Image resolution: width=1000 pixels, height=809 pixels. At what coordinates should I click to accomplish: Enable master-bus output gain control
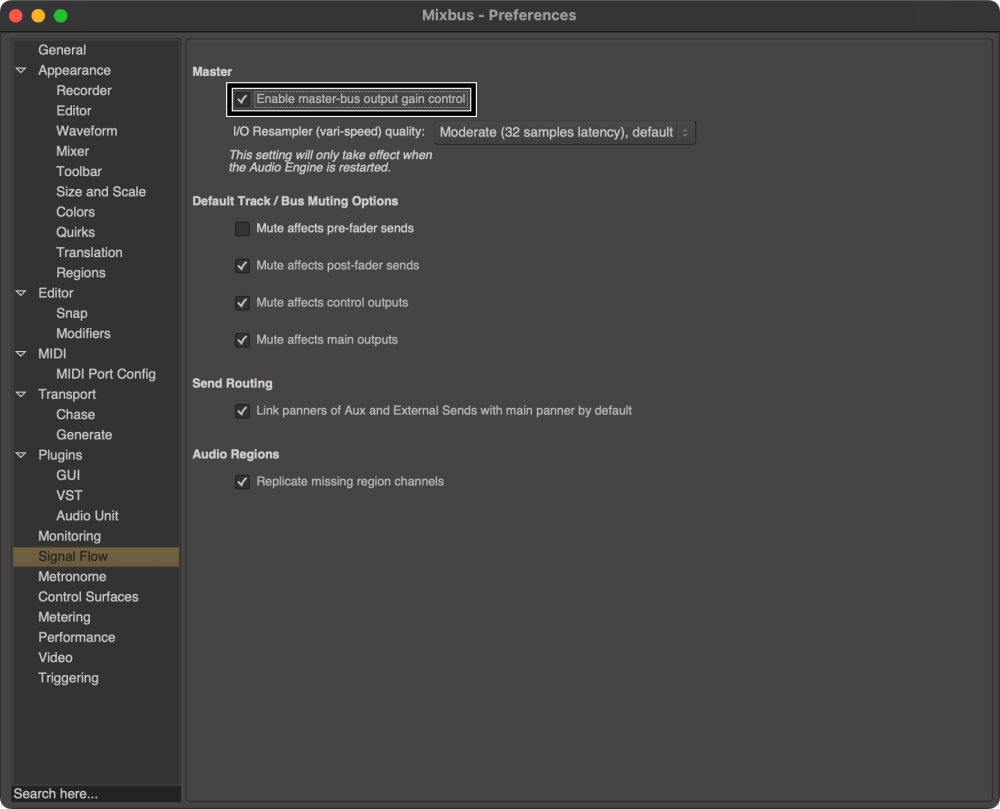coord(242,99)
